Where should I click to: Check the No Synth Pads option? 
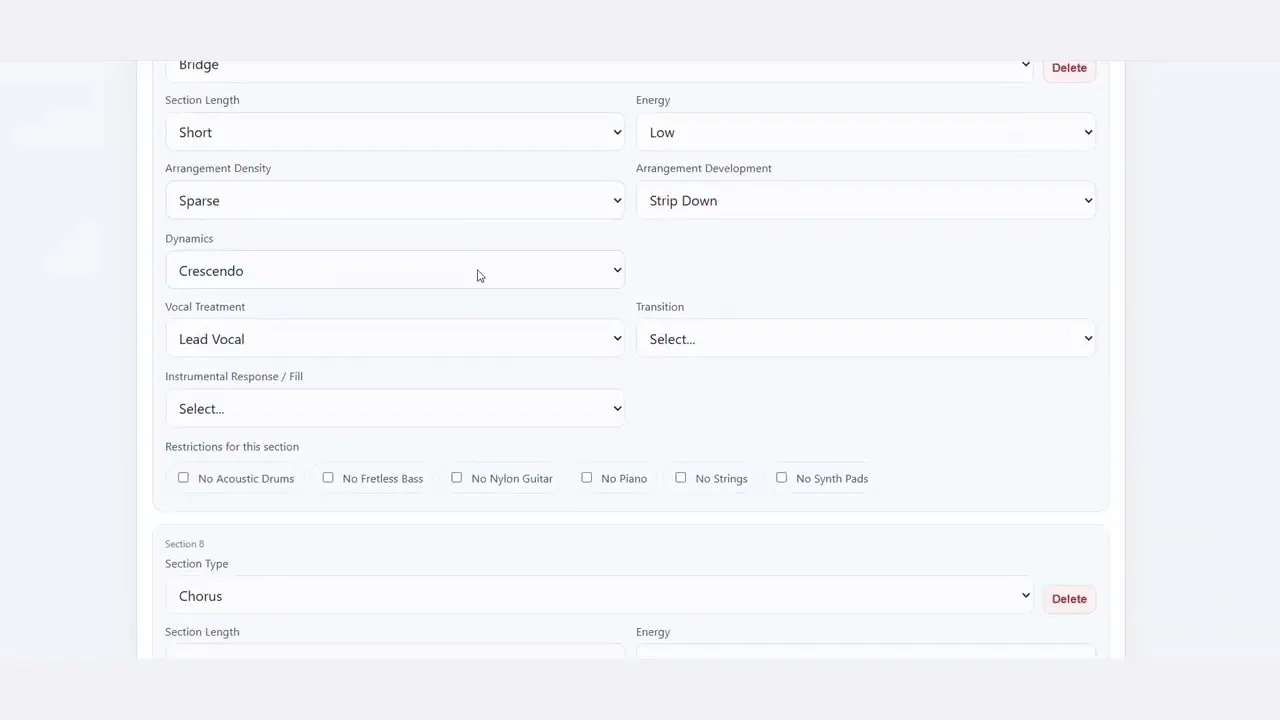(782, 478)
